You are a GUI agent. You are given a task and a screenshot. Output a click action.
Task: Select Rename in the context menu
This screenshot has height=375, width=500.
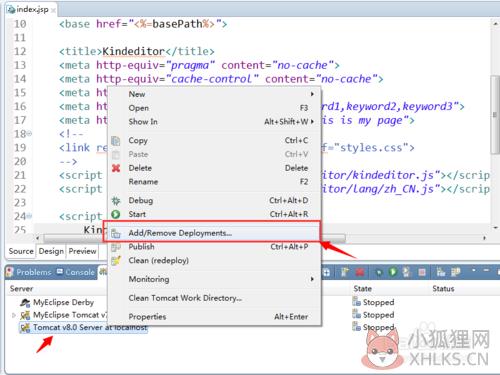click(214, 182)
